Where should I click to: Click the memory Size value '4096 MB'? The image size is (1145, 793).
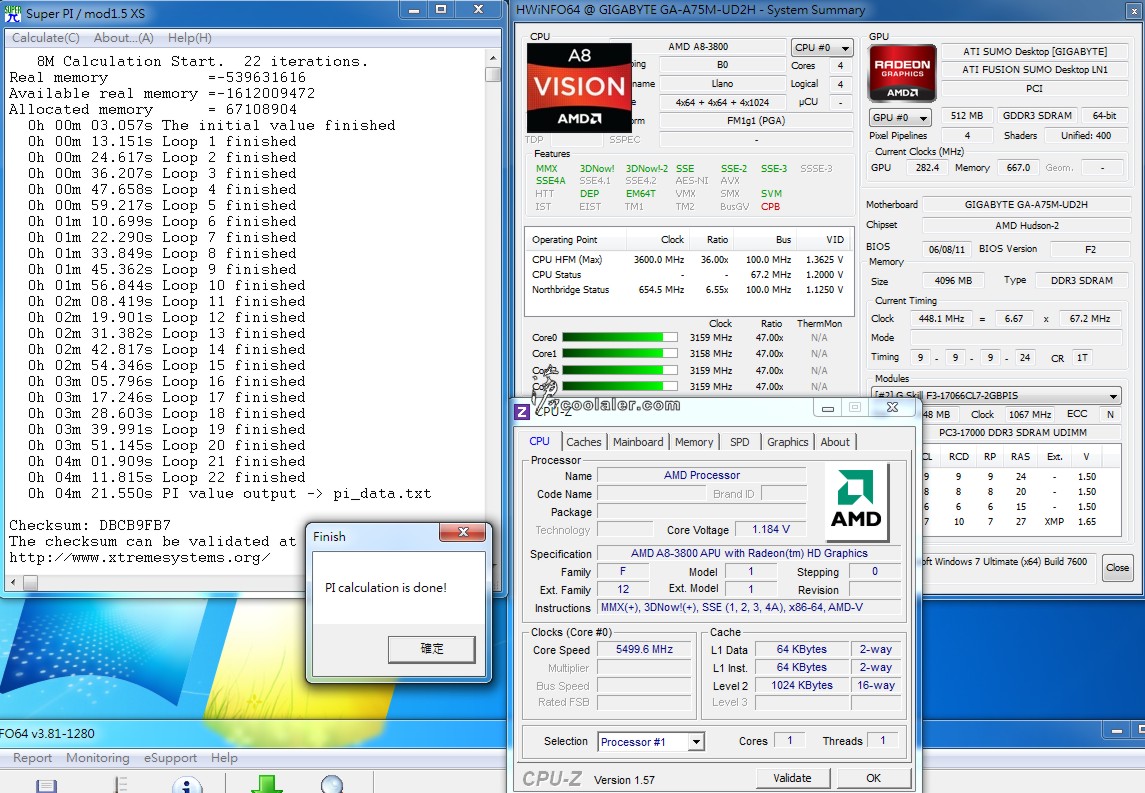[x=953, y=280]
